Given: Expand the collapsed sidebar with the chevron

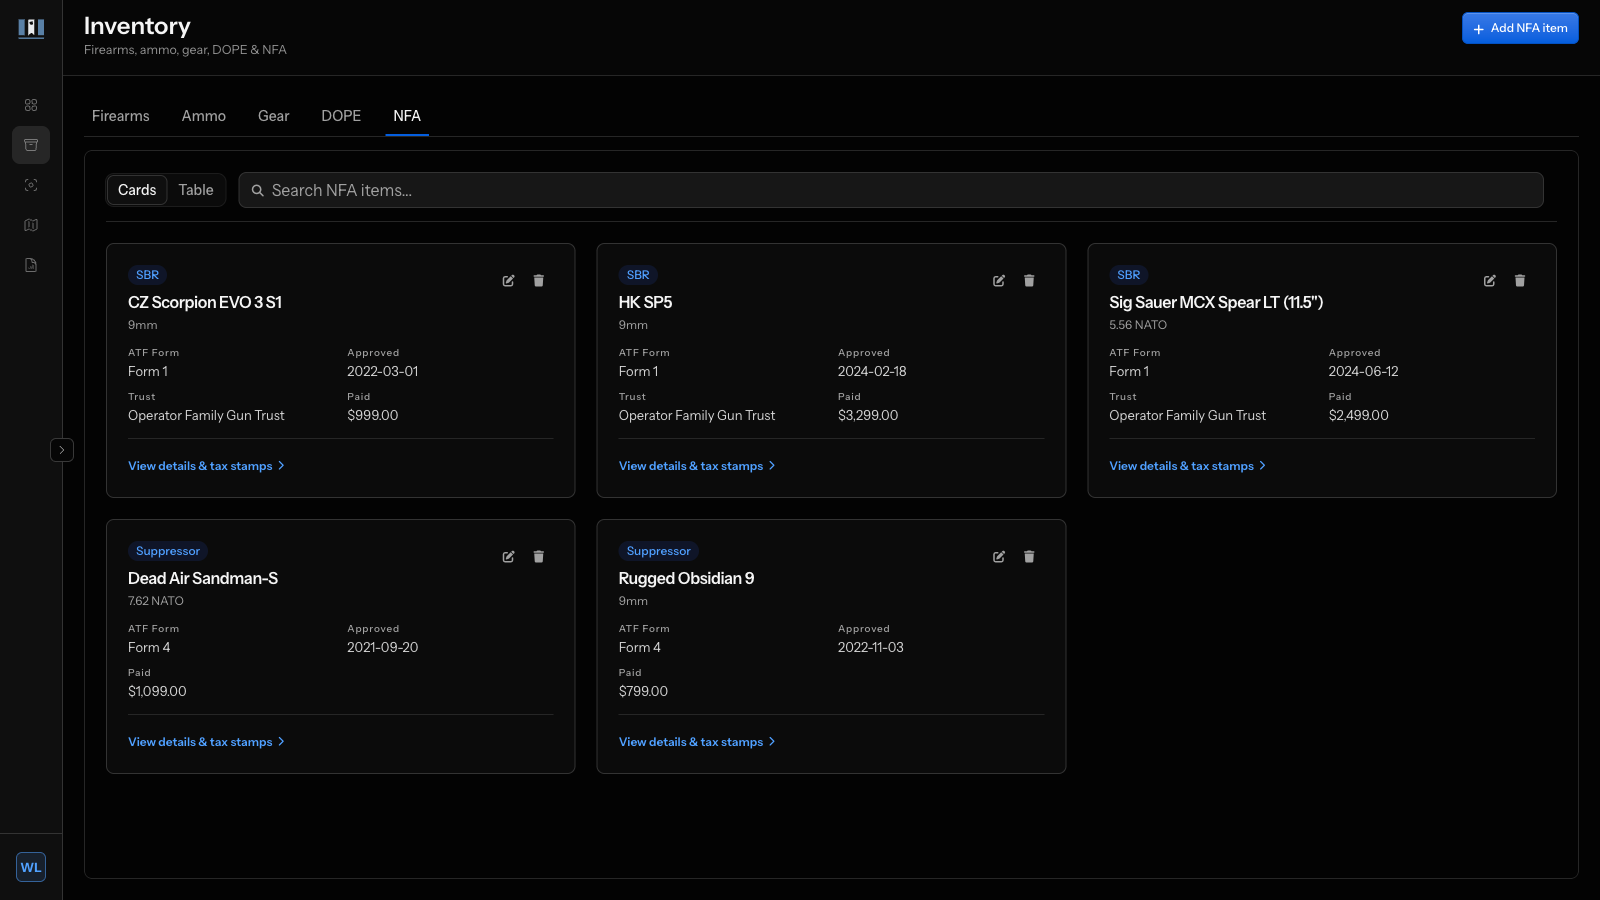Looking at the screenshot, I should tap(62, 450).
